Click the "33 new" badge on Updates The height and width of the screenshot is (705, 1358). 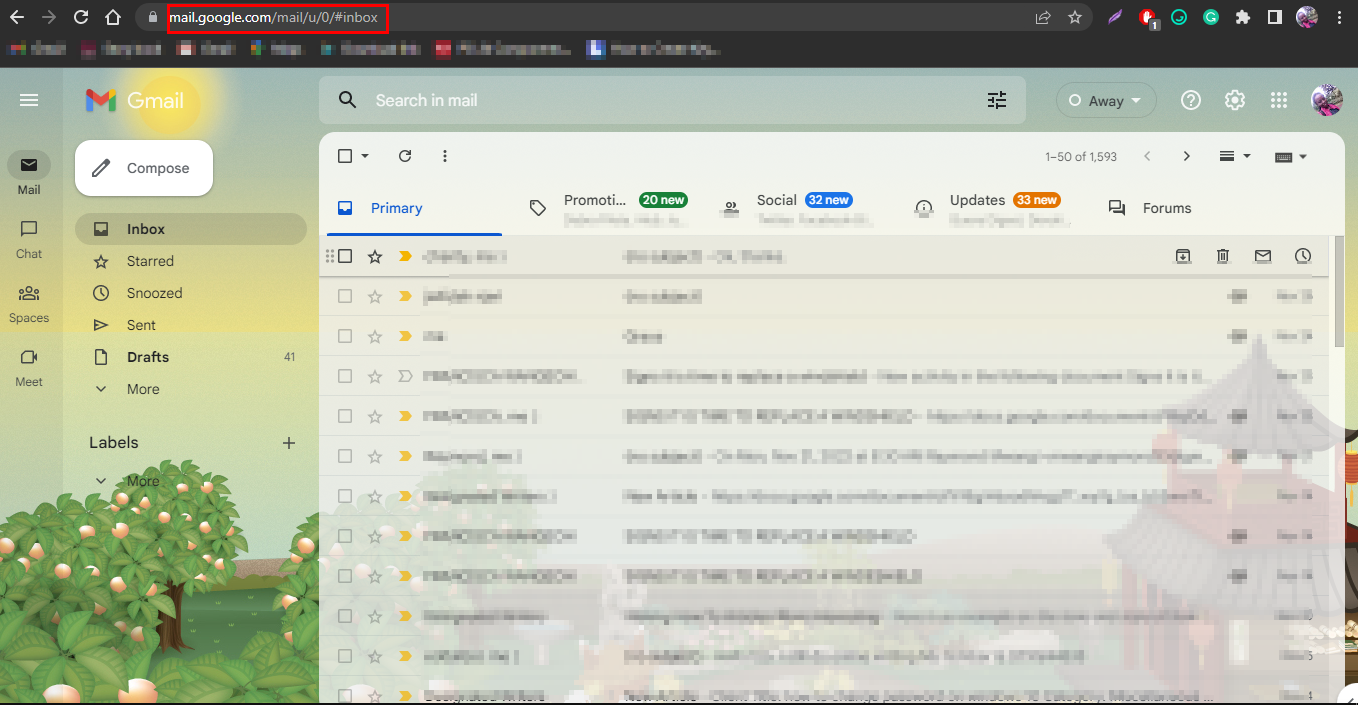[1036, 200]
